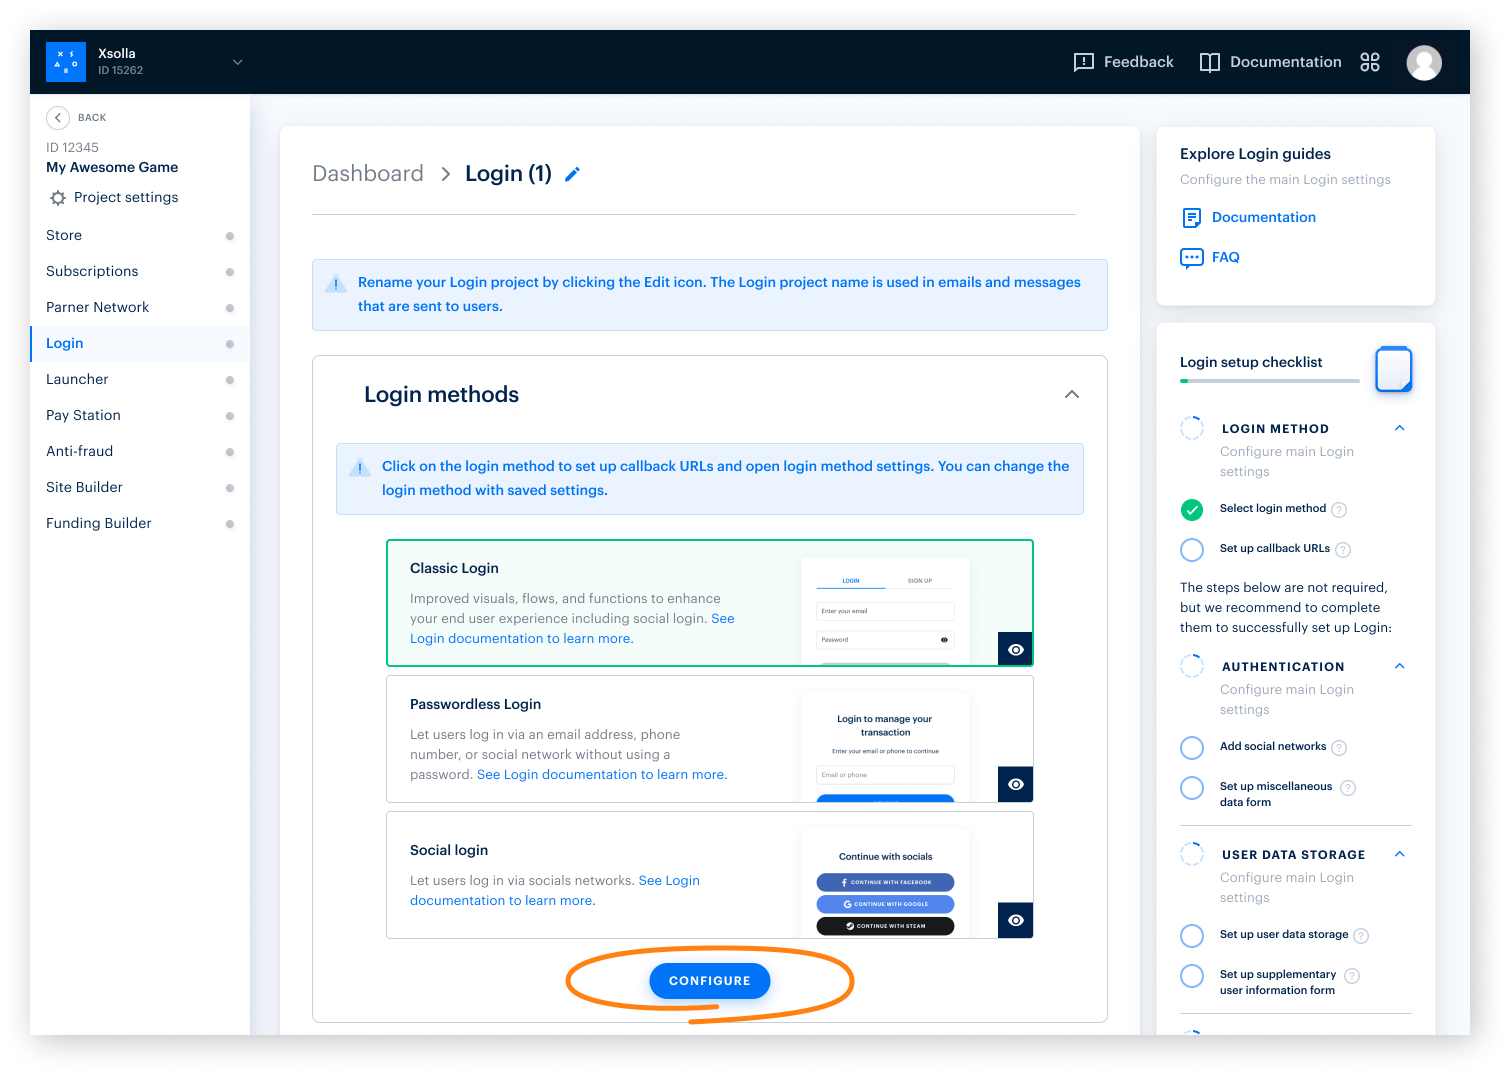
Task: Collapse the AUTHENTICATION checklist group
Action: pos(1399,666)
